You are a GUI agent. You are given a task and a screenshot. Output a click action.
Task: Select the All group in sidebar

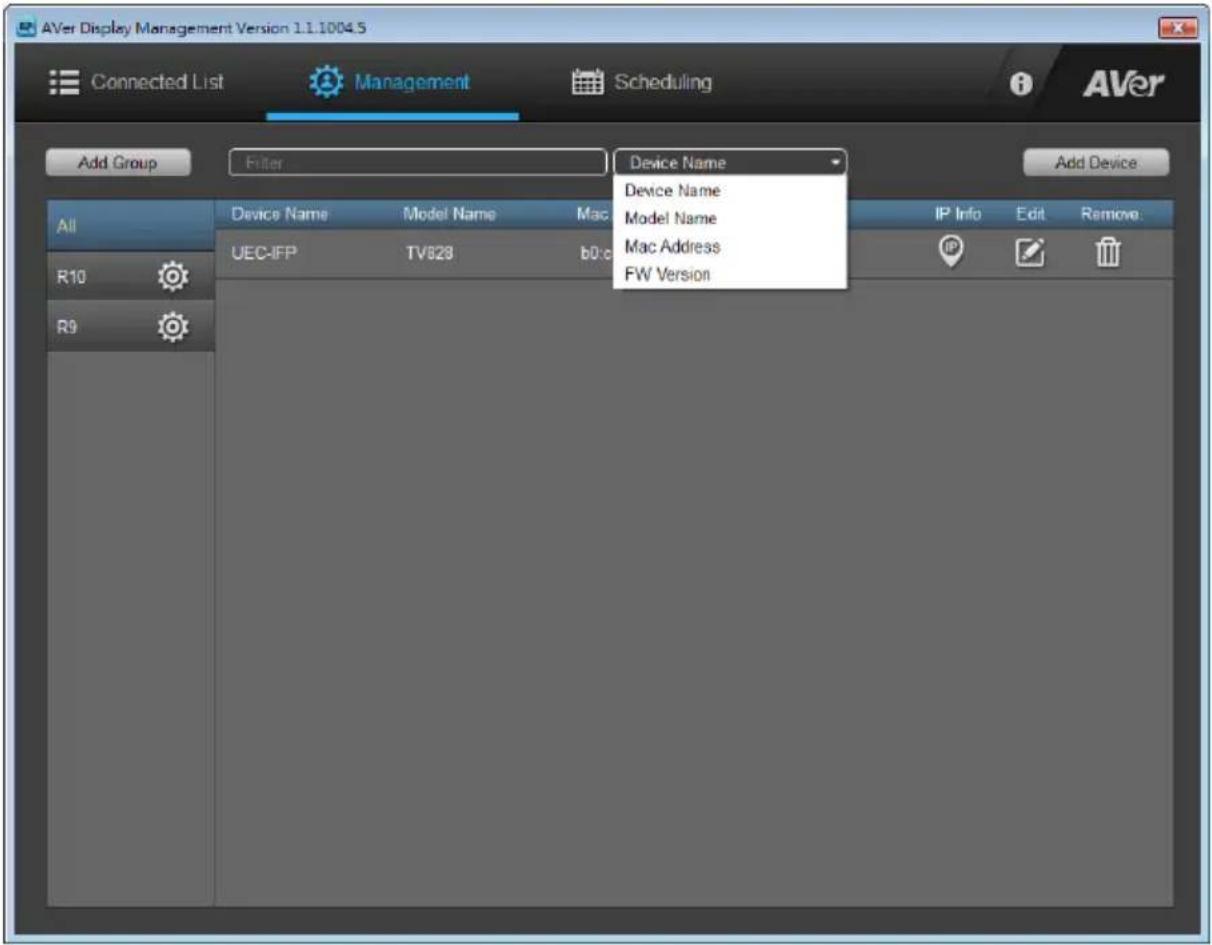(x=130, y=227)
